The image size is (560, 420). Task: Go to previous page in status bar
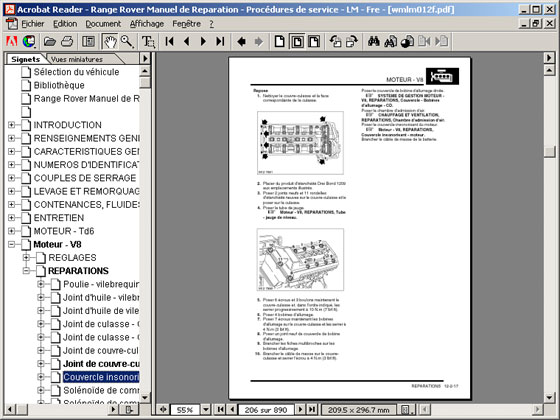(x=232, y=409)
